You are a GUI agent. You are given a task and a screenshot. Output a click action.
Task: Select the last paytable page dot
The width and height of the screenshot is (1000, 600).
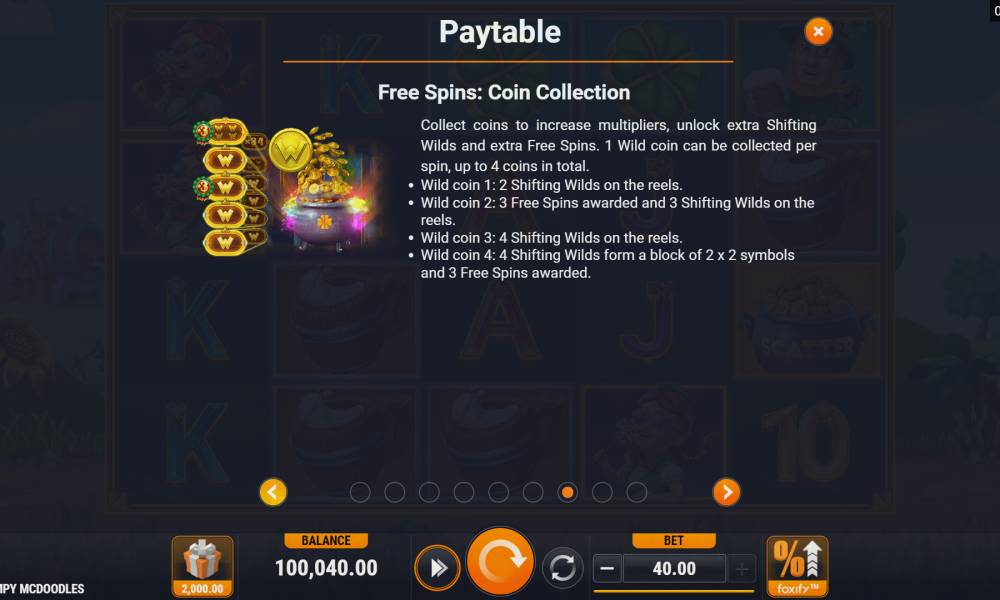click(636, 492)
